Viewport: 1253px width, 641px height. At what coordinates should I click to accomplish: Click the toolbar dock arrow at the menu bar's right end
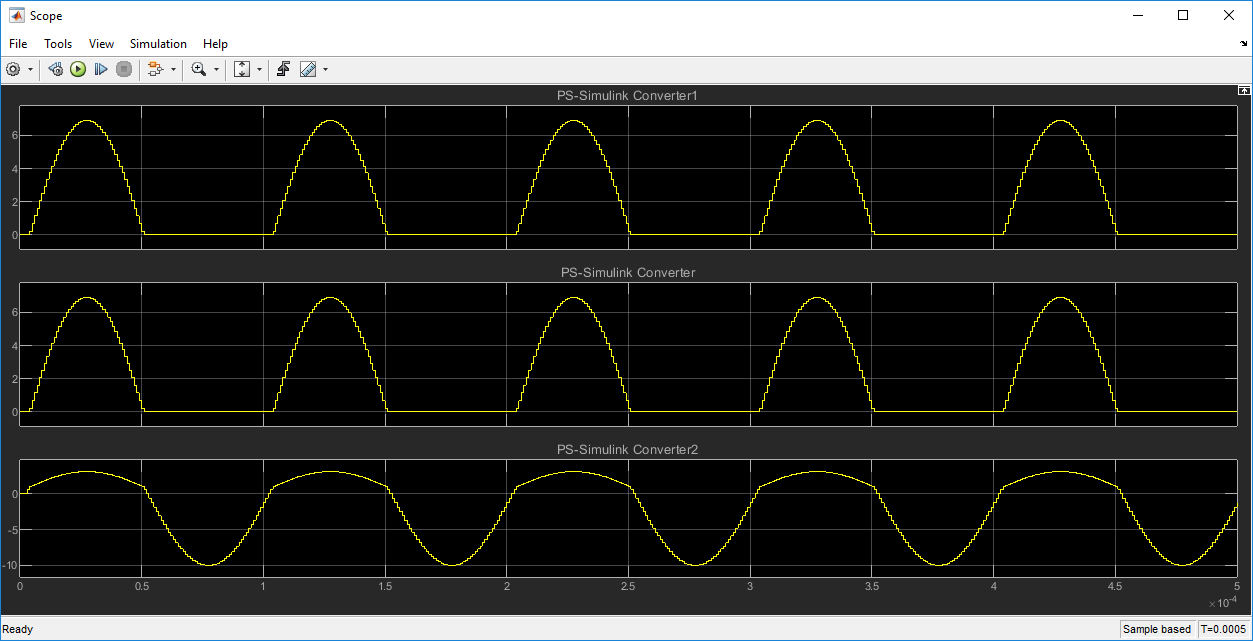[1243, 45]
